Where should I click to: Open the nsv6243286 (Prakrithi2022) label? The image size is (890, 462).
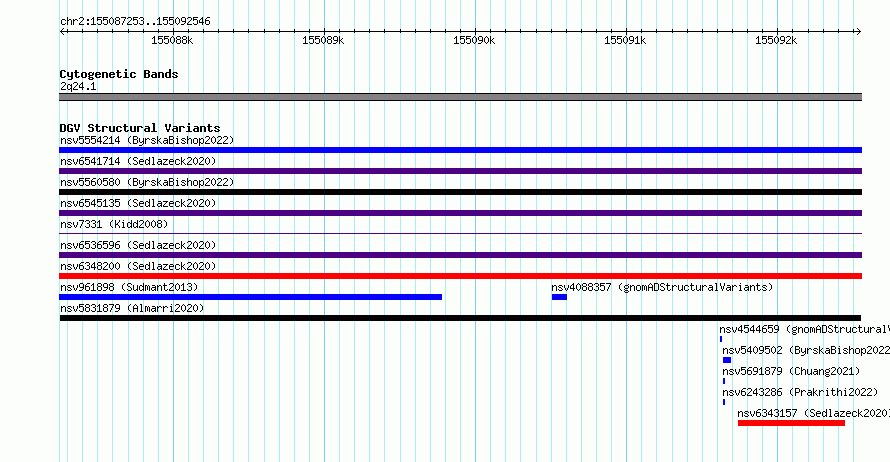point(800,392)
